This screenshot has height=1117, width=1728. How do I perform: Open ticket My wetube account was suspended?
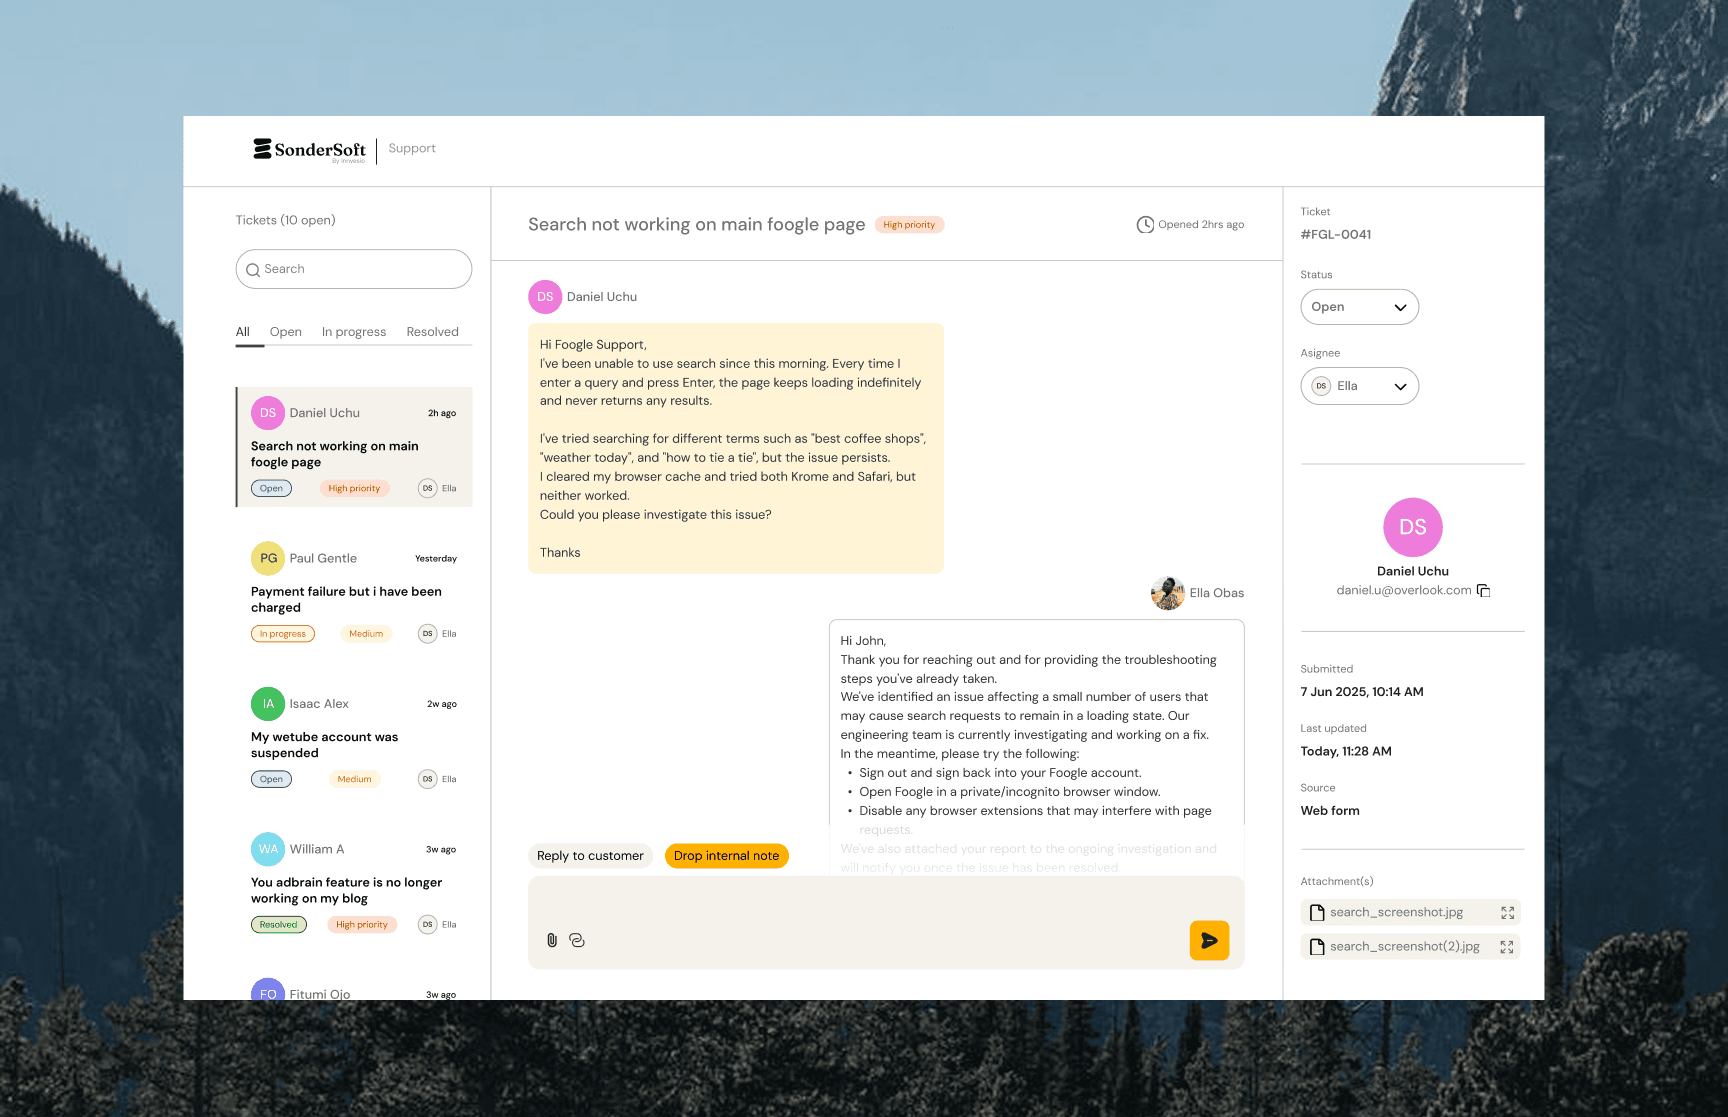(354, 738)
